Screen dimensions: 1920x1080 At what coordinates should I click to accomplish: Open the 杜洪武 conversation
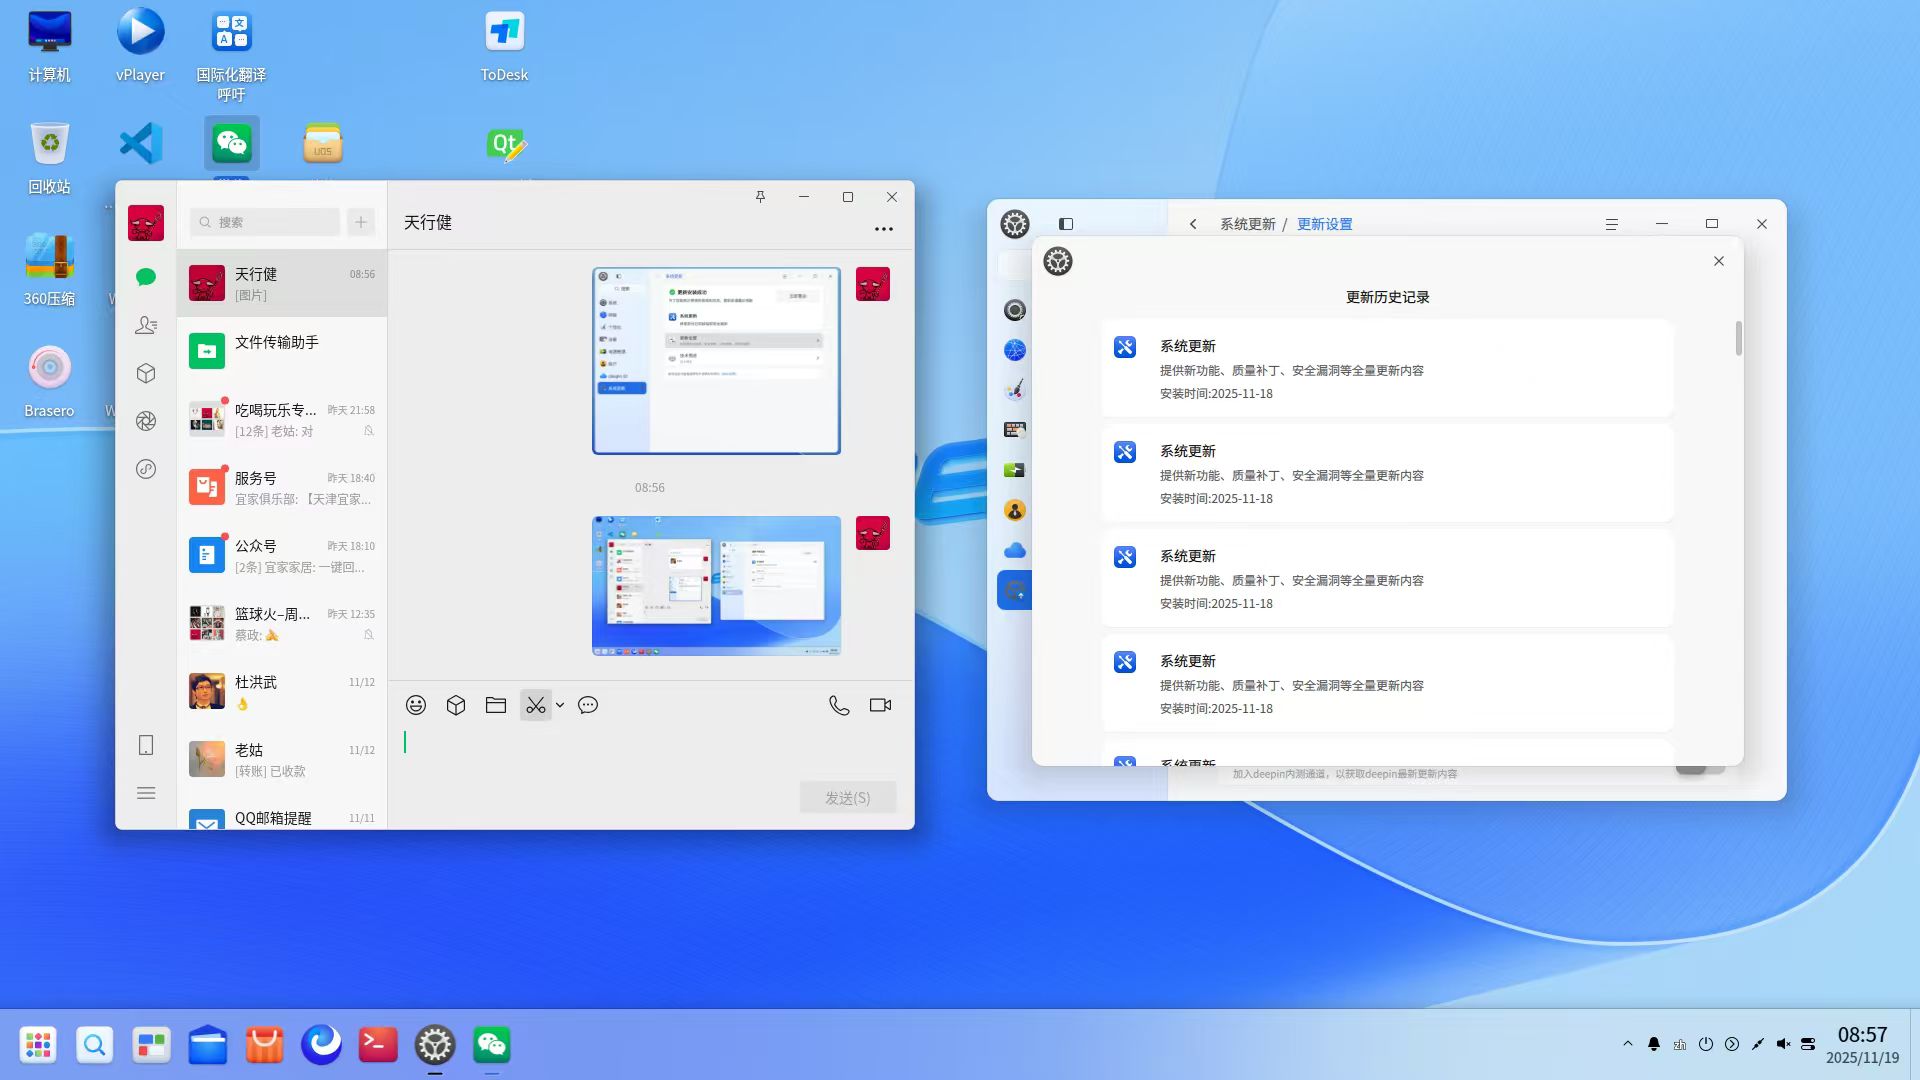[282, 691]
